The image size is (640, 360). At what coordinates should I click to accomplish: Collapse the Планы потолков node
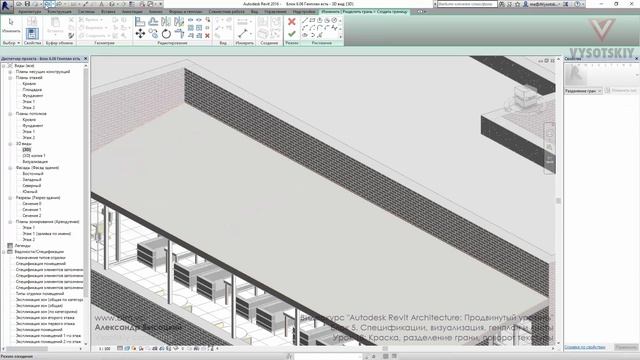(10, 114)
